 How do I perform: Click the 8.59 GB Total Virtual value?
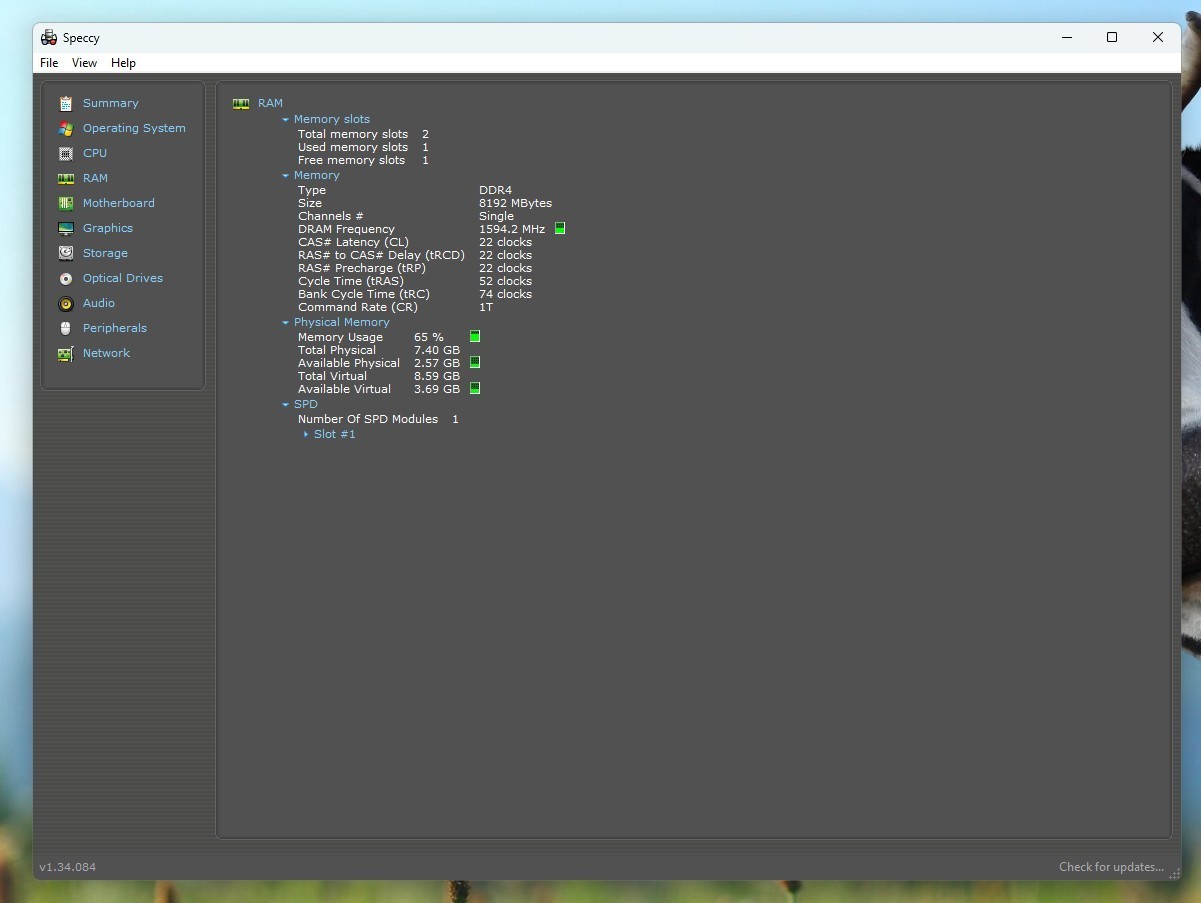click(437, 376)
